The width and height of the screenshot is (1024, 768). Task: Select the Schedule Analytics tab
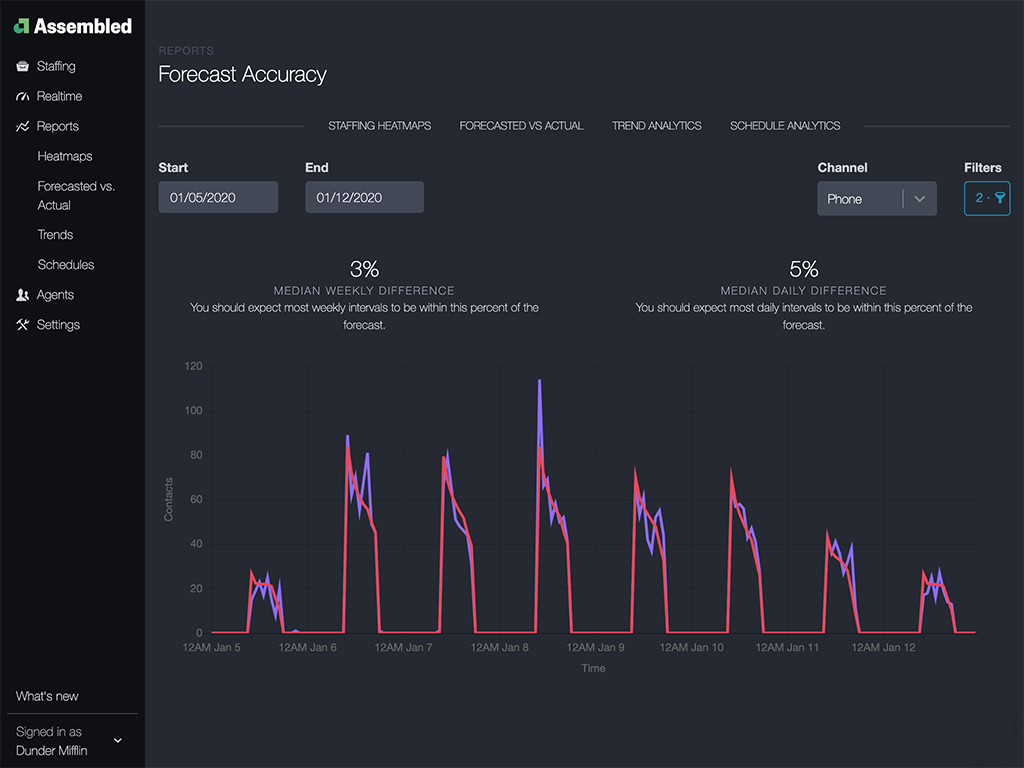785,126
